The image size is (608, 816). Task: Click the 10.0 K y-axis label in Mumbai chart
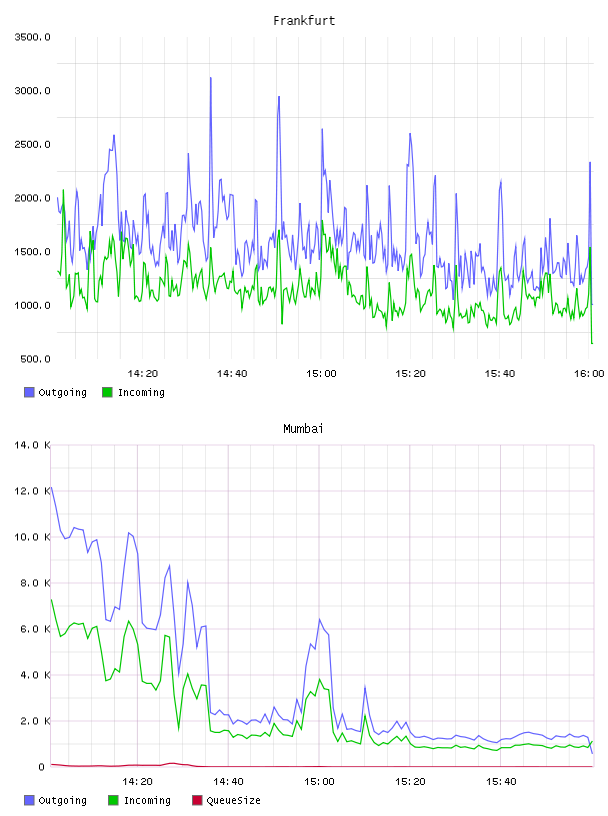(32, 537)
